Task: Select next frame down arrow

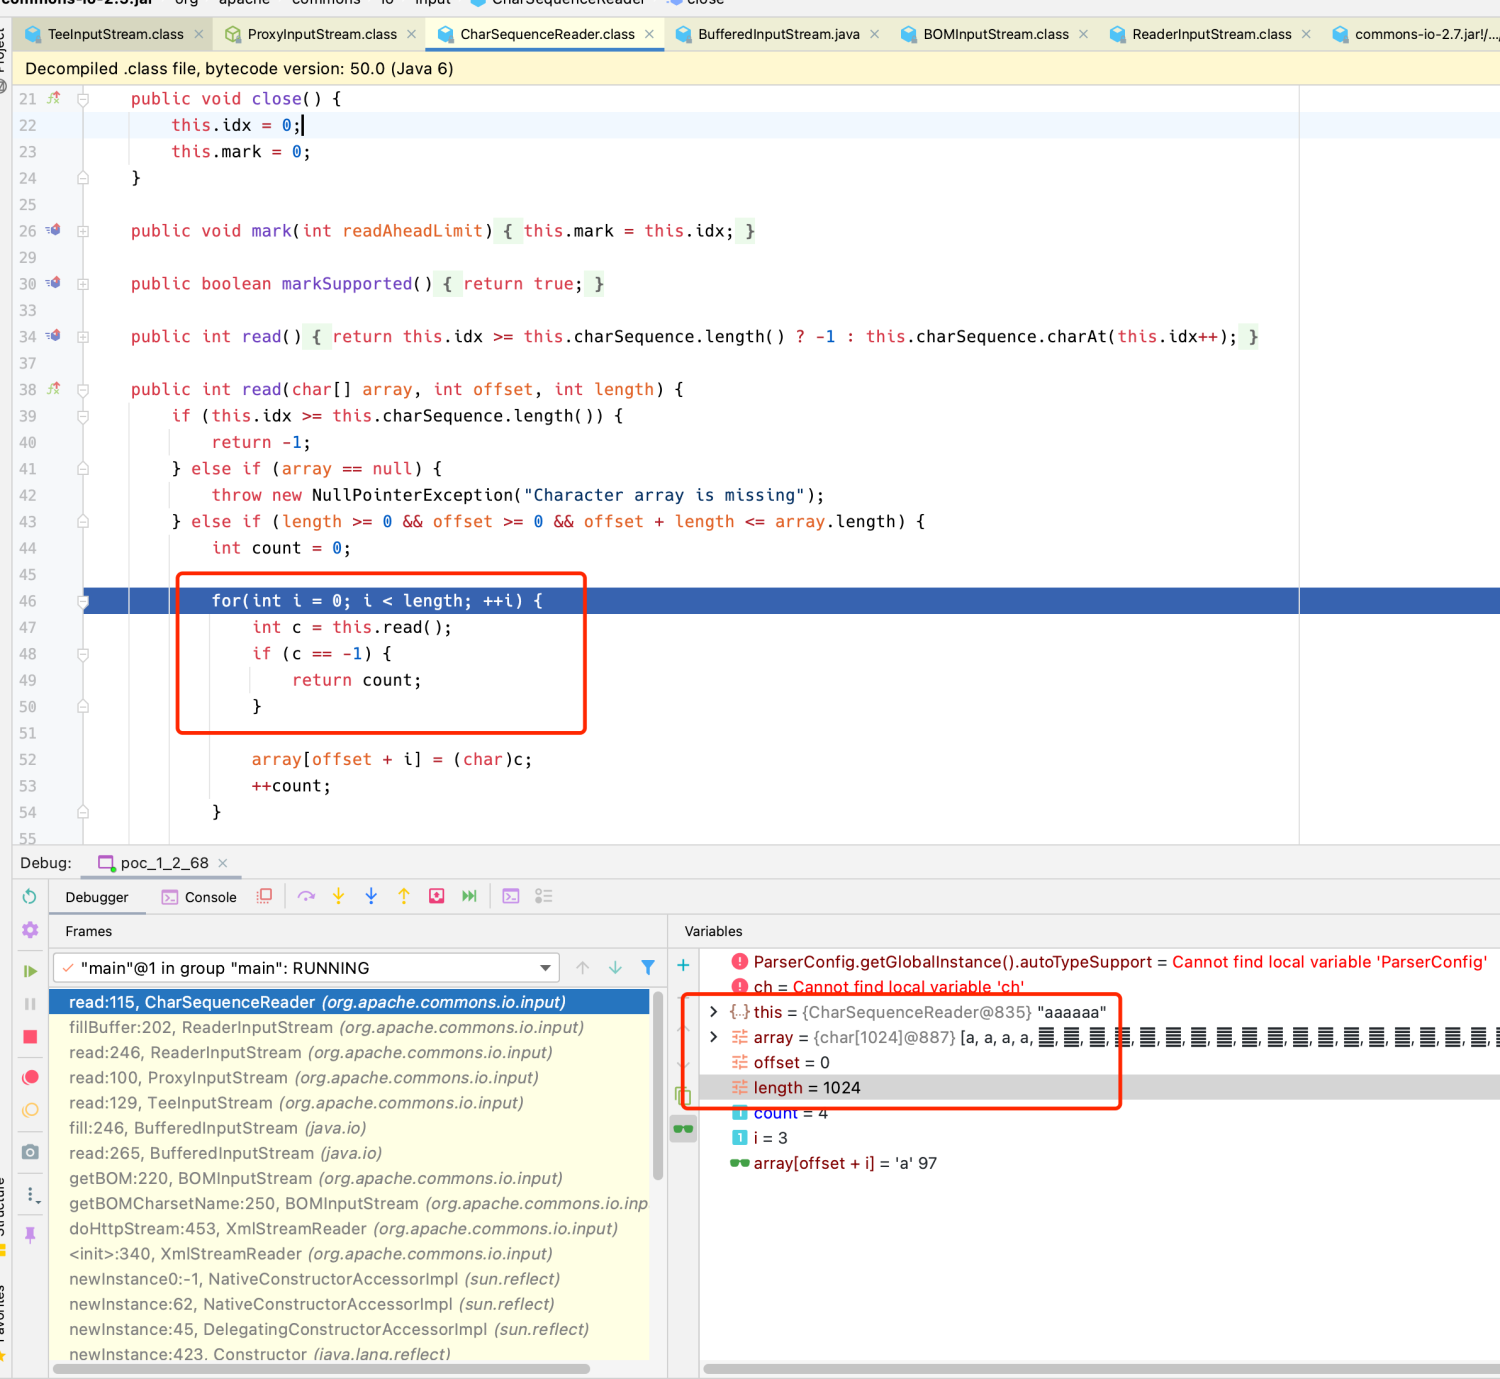Action: click(x=615, y=967)
